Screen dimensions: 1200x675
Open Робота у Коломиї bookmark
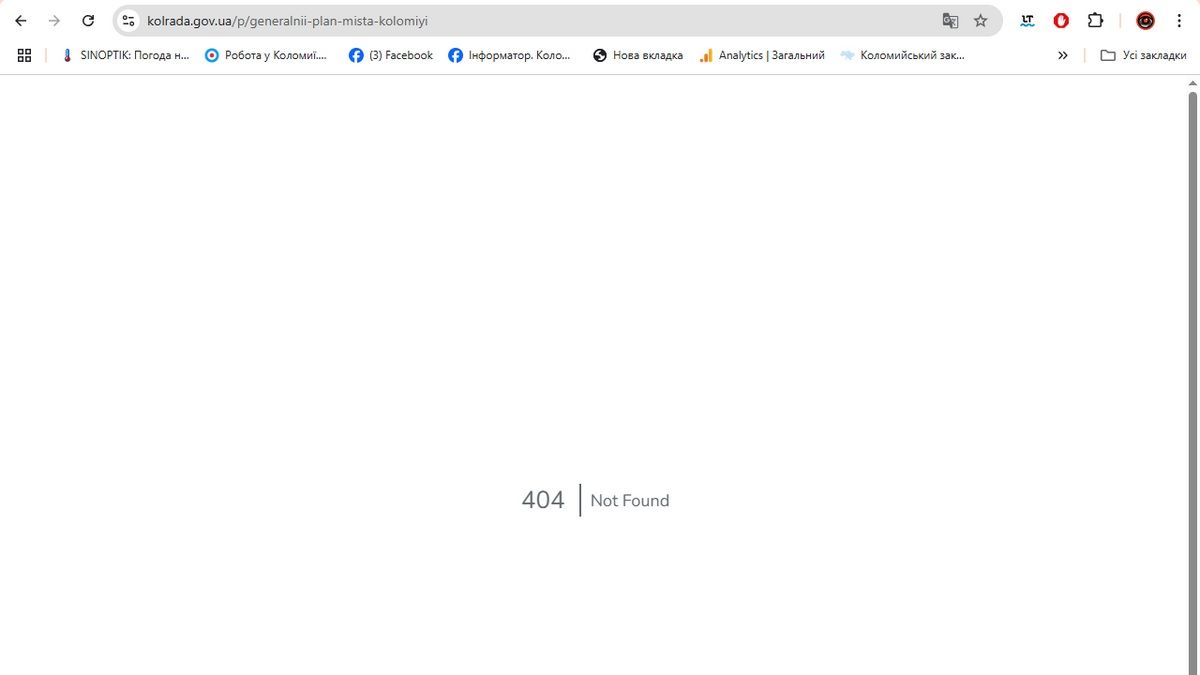click(266, 56)
